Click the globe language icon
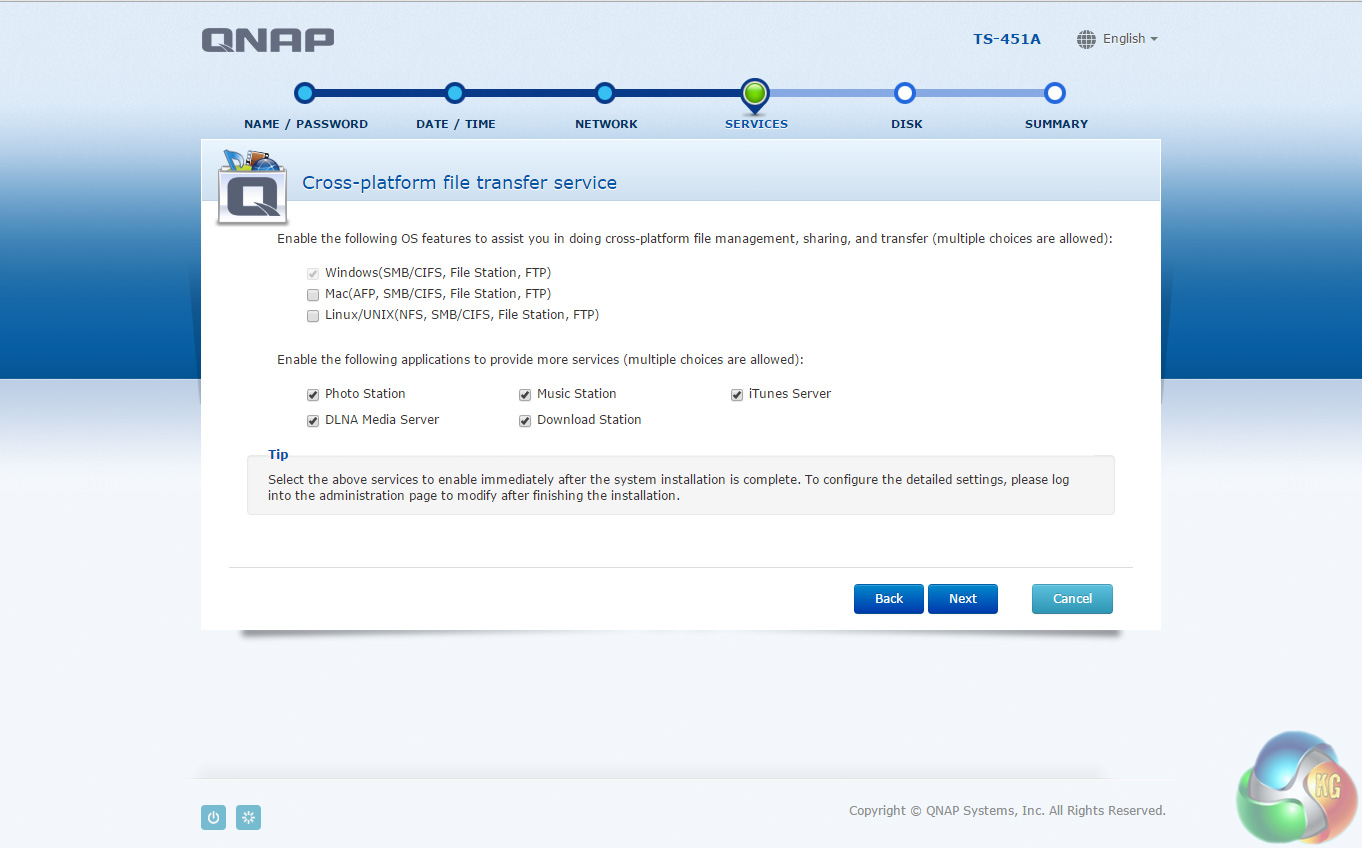This screenshot has width=1362, height=848. pyautogui.click(x=1086, y=39)
